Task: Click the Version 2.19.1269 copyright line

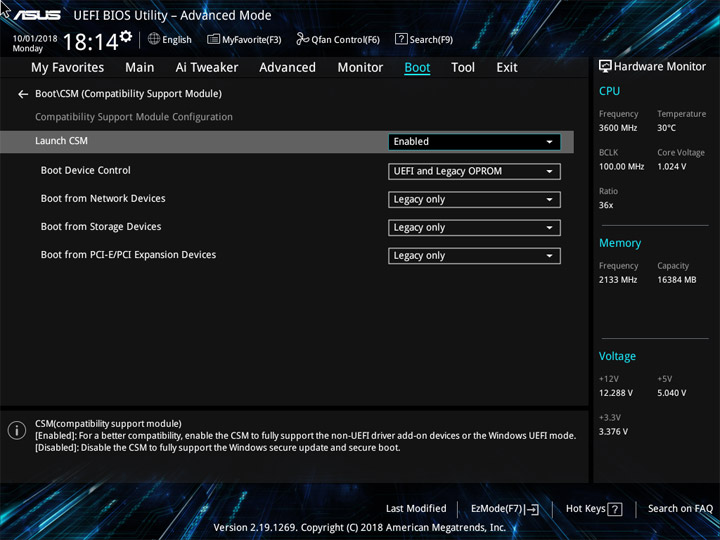Action: click(360, 528)
